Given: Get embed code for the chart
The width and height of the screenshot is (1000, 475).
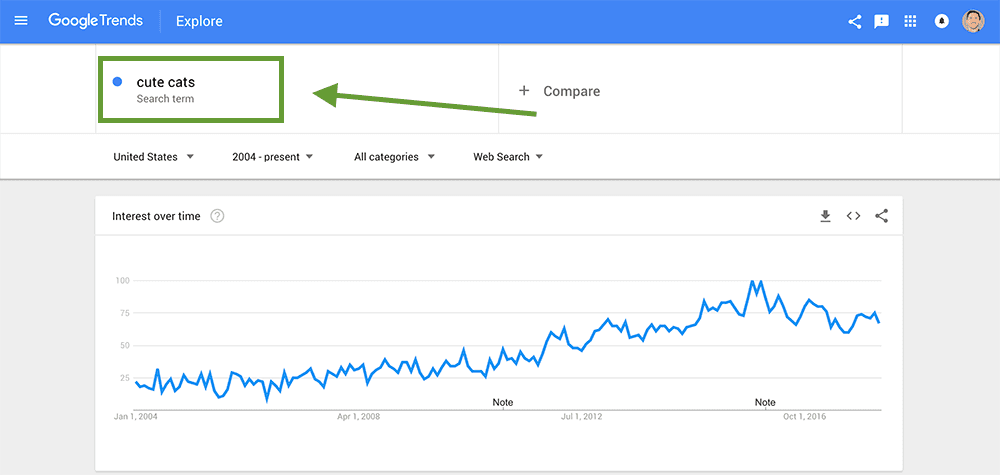Looking at the screenshot, I should 853,216.
